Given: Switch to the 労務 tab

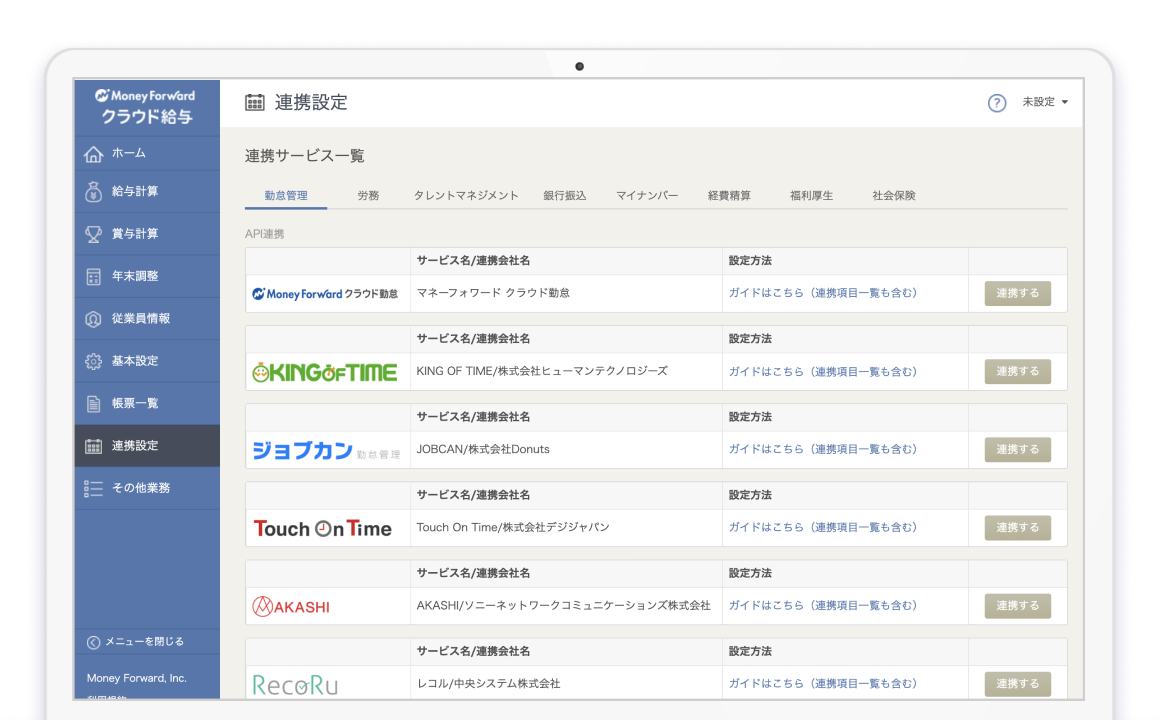Looking at the screenshot, I should point(368,195).
